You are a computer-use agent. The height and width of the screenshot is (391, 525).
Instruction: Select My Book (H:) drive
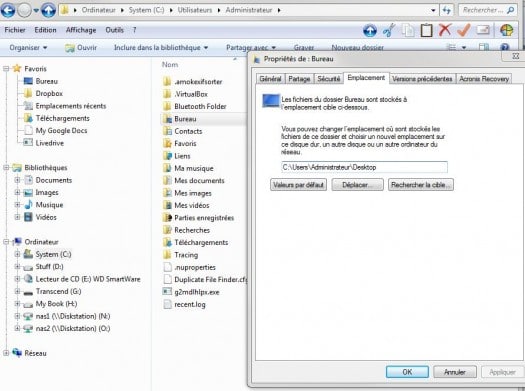pyautogui.click(x=50, y=304)
